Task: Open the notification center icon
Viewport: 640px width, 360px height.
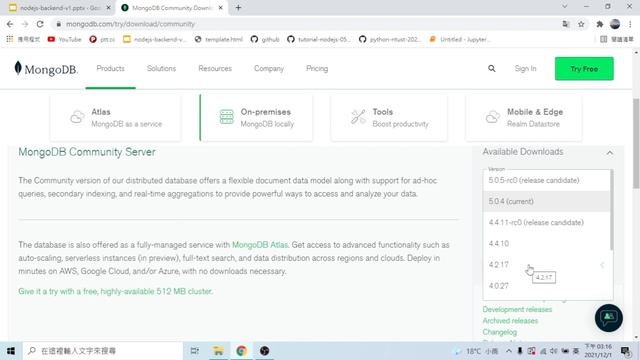Action: (625, 351)
